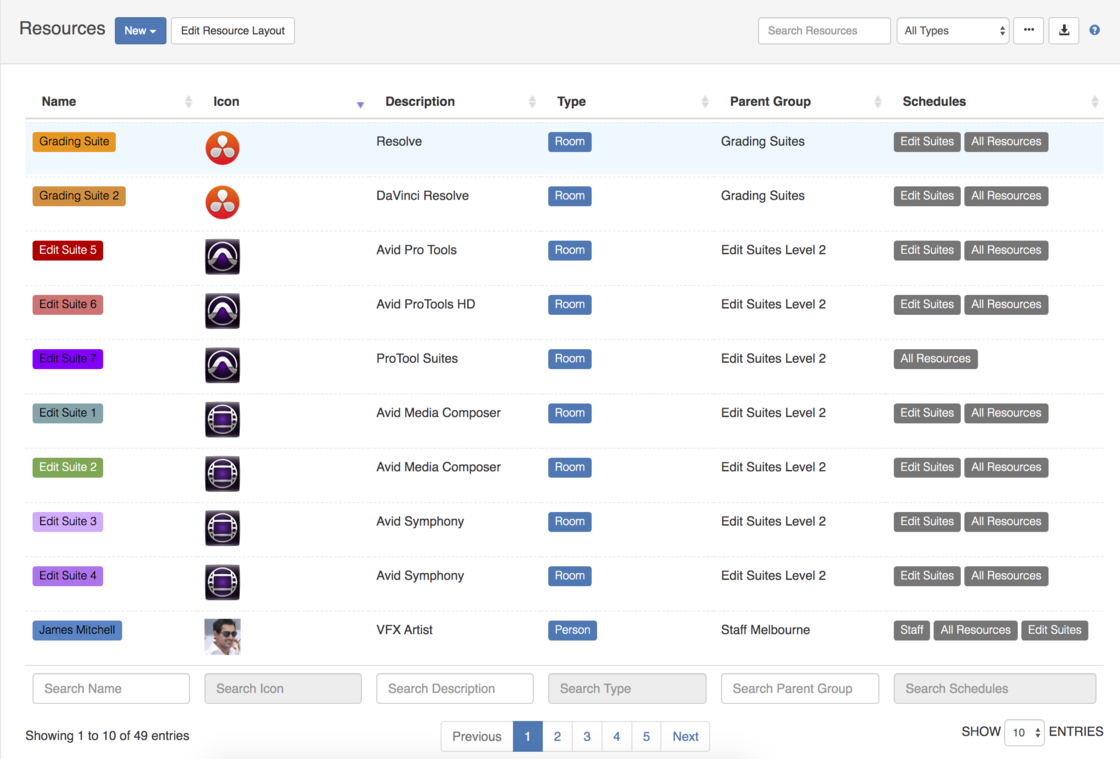Jump to the next page
Viewport: 1120px width, 759px height.
(685, 737)
